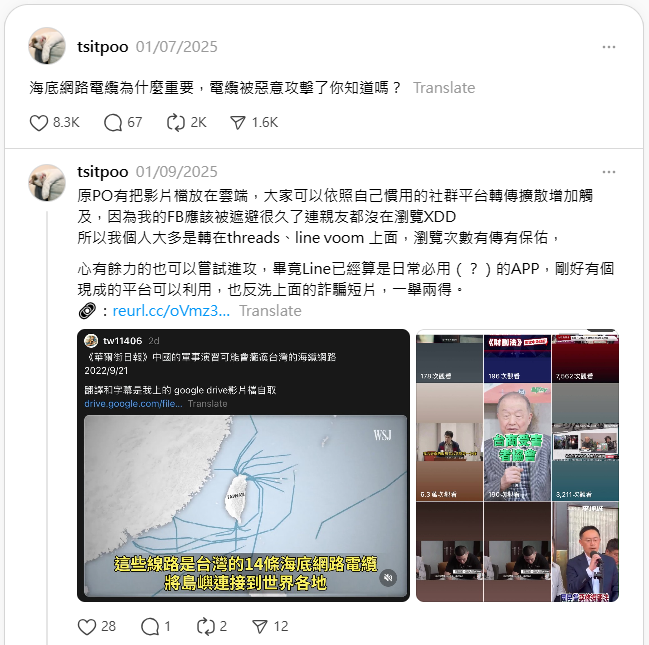The width and height of the screenshot is (649, 645).
Task: Open comments on the post with 67 replies
Action: click(x=113, y=123)
